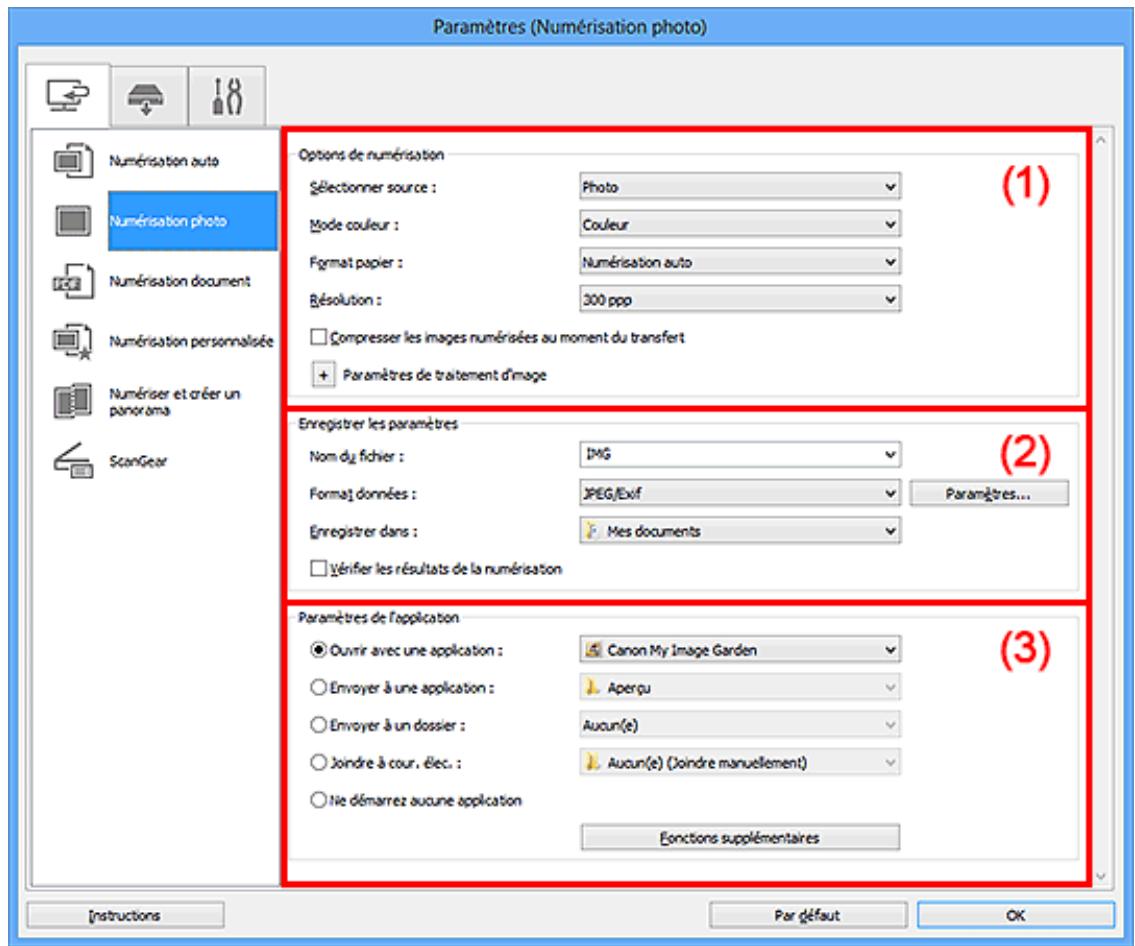Click the Paramètres... button
The height and width of the screenshot is (946, 1135).
(988, 494)
